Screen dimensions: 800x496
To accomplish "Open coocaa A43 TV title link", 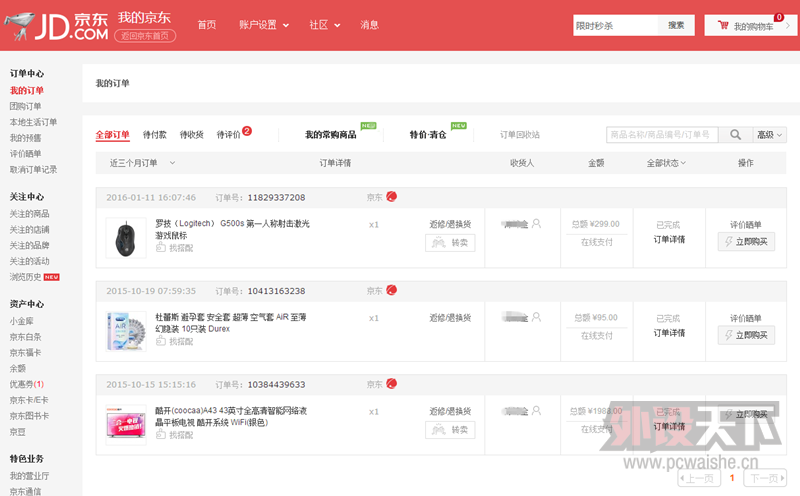I will pyautogui.click(x=231, y=416).
